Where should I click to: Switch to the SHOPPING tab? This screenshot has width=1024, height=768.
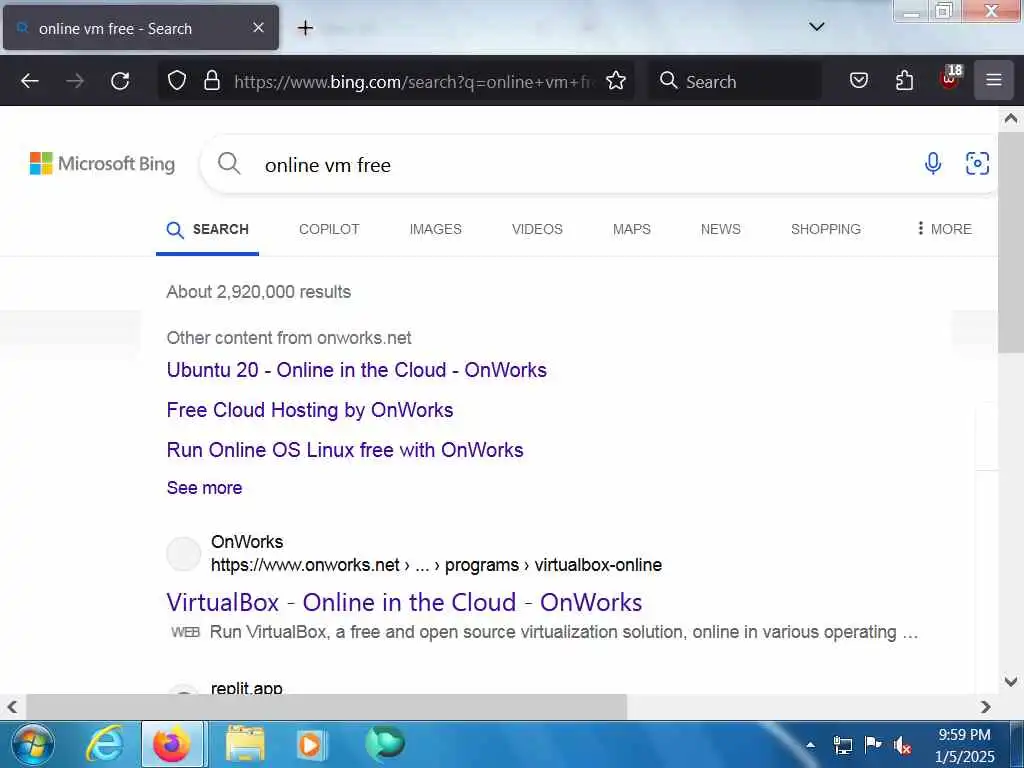click(x=825, y=229)
